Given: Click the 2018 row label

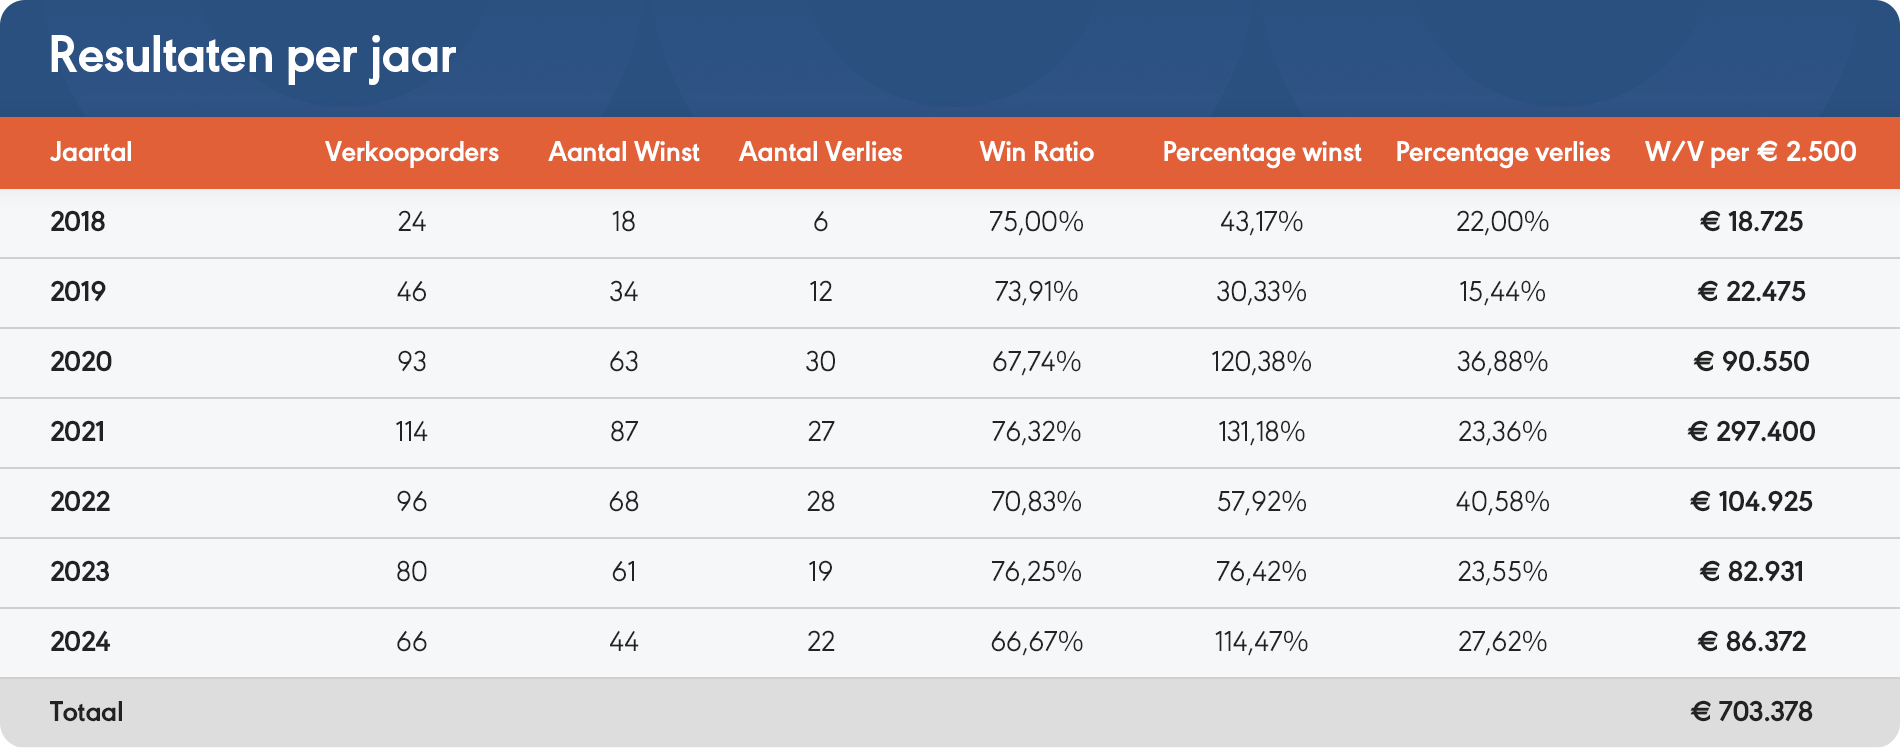Looking at the screenshot, I should pyautogui.click(x=78, y=222).
